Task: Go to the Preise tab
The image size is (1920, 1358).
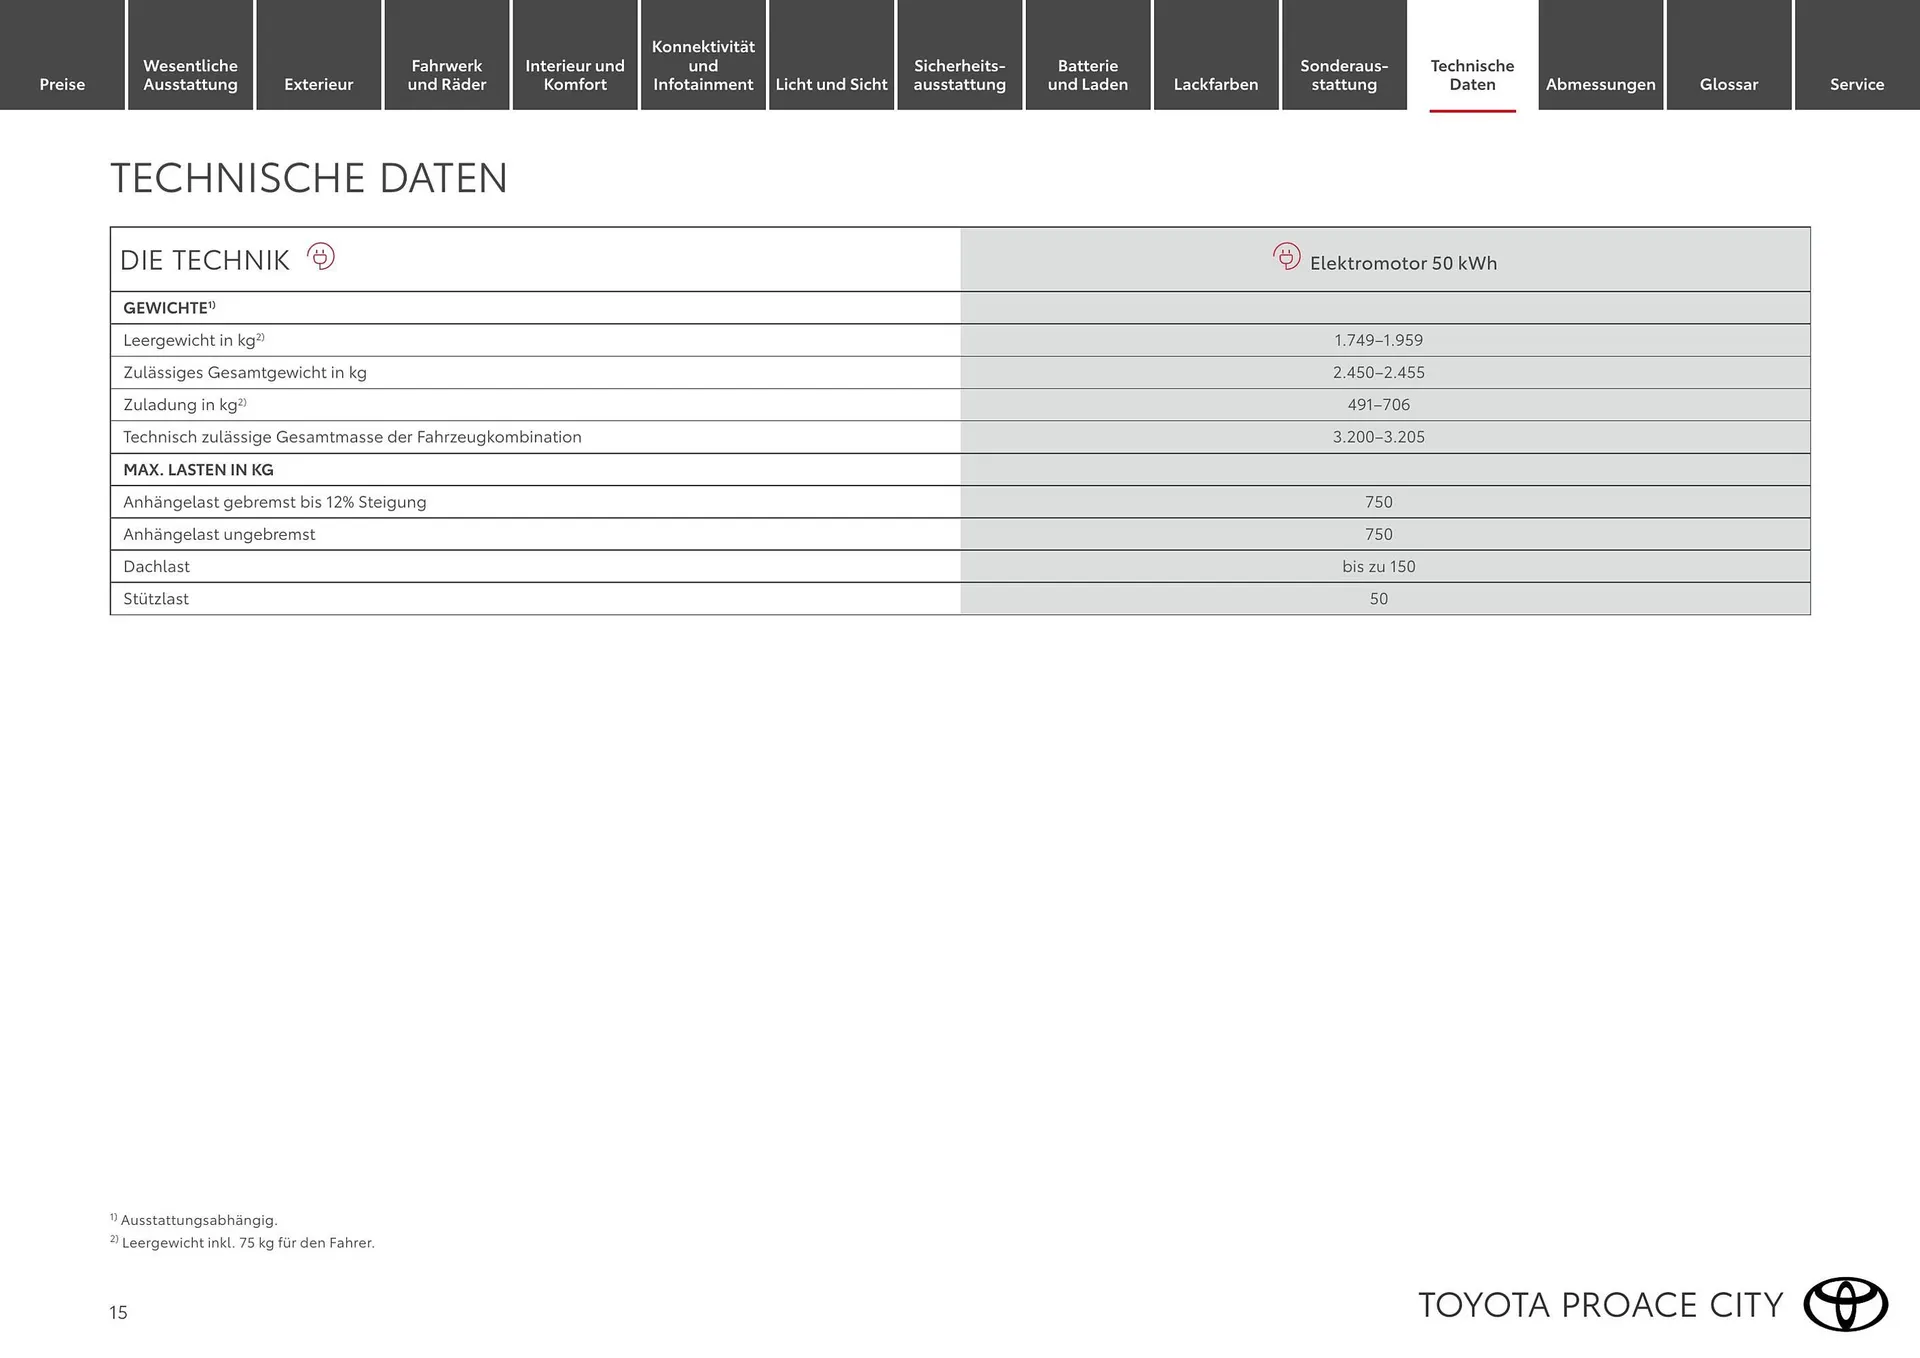Action: click(62, 84)
